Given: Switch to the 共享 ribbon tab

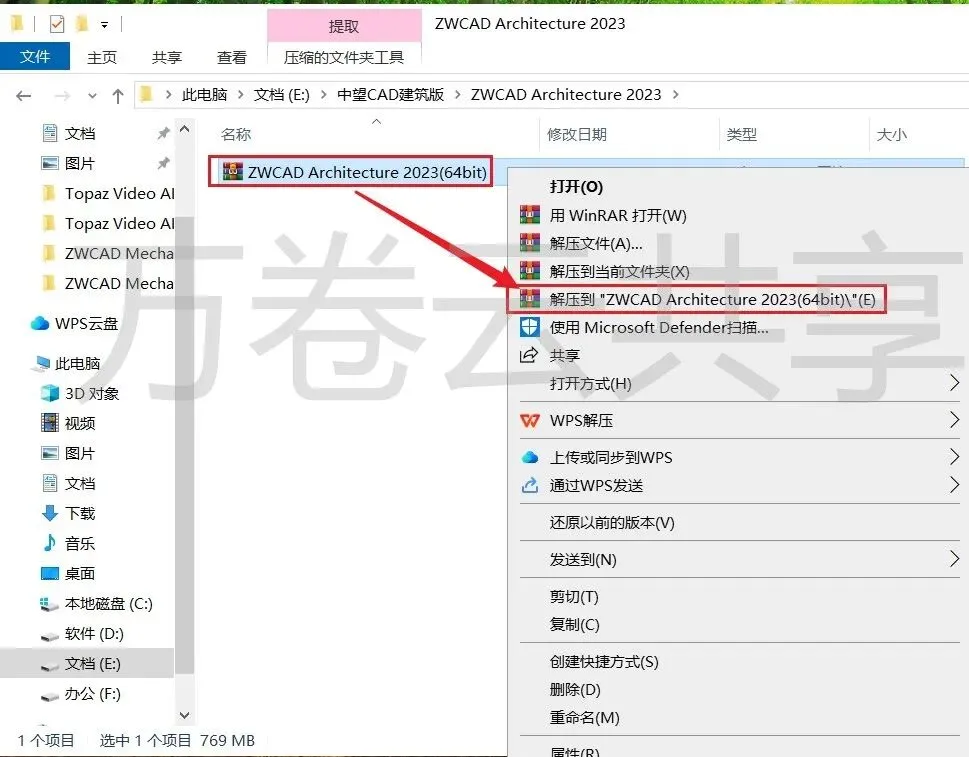Looking at the screenshot, I should coord(167,57).
